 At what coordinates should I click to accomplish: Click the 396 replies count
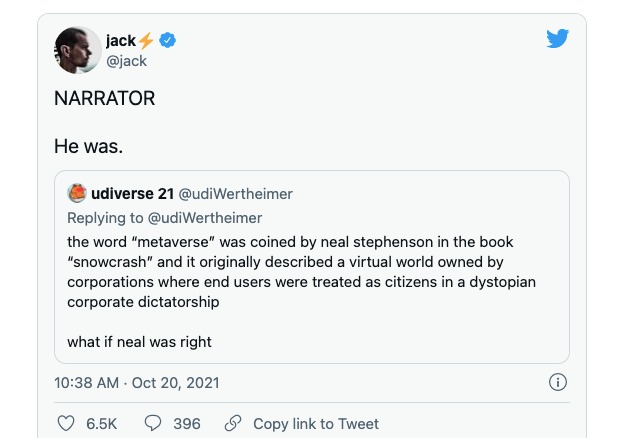[x=187, y=424]
